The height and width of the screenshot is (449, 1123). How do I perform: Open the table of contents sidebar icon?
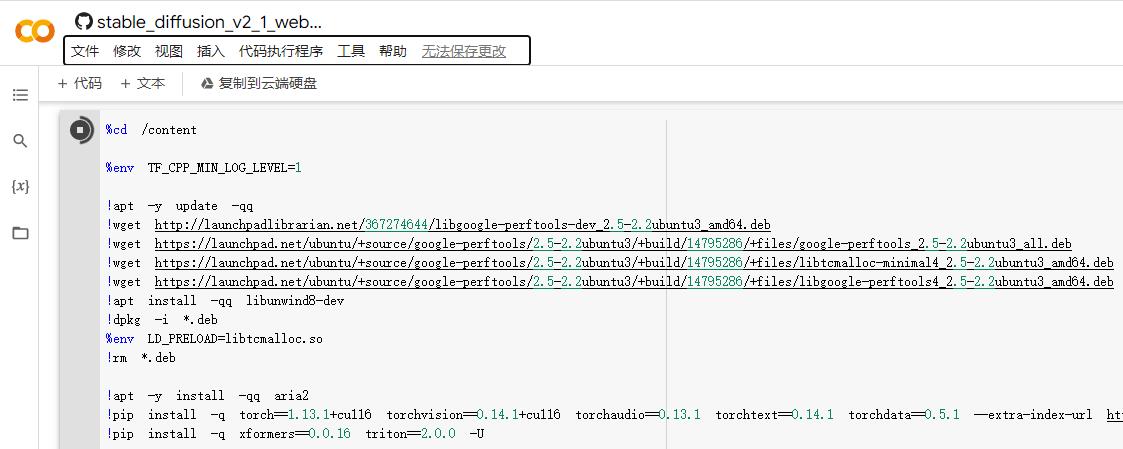(20, 95)
